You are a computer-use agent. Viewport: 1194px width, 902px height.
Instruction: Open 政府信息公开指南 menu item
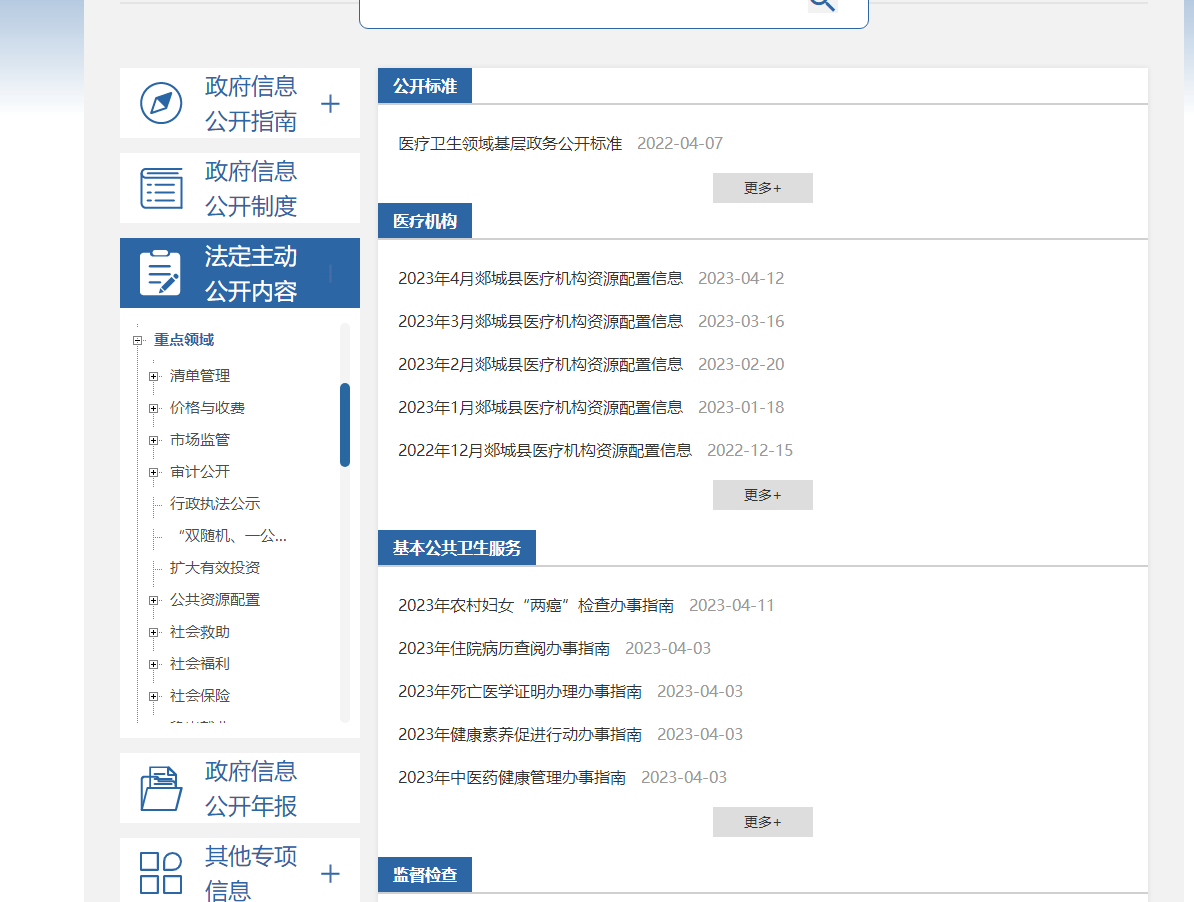click(x=240, y=104)
